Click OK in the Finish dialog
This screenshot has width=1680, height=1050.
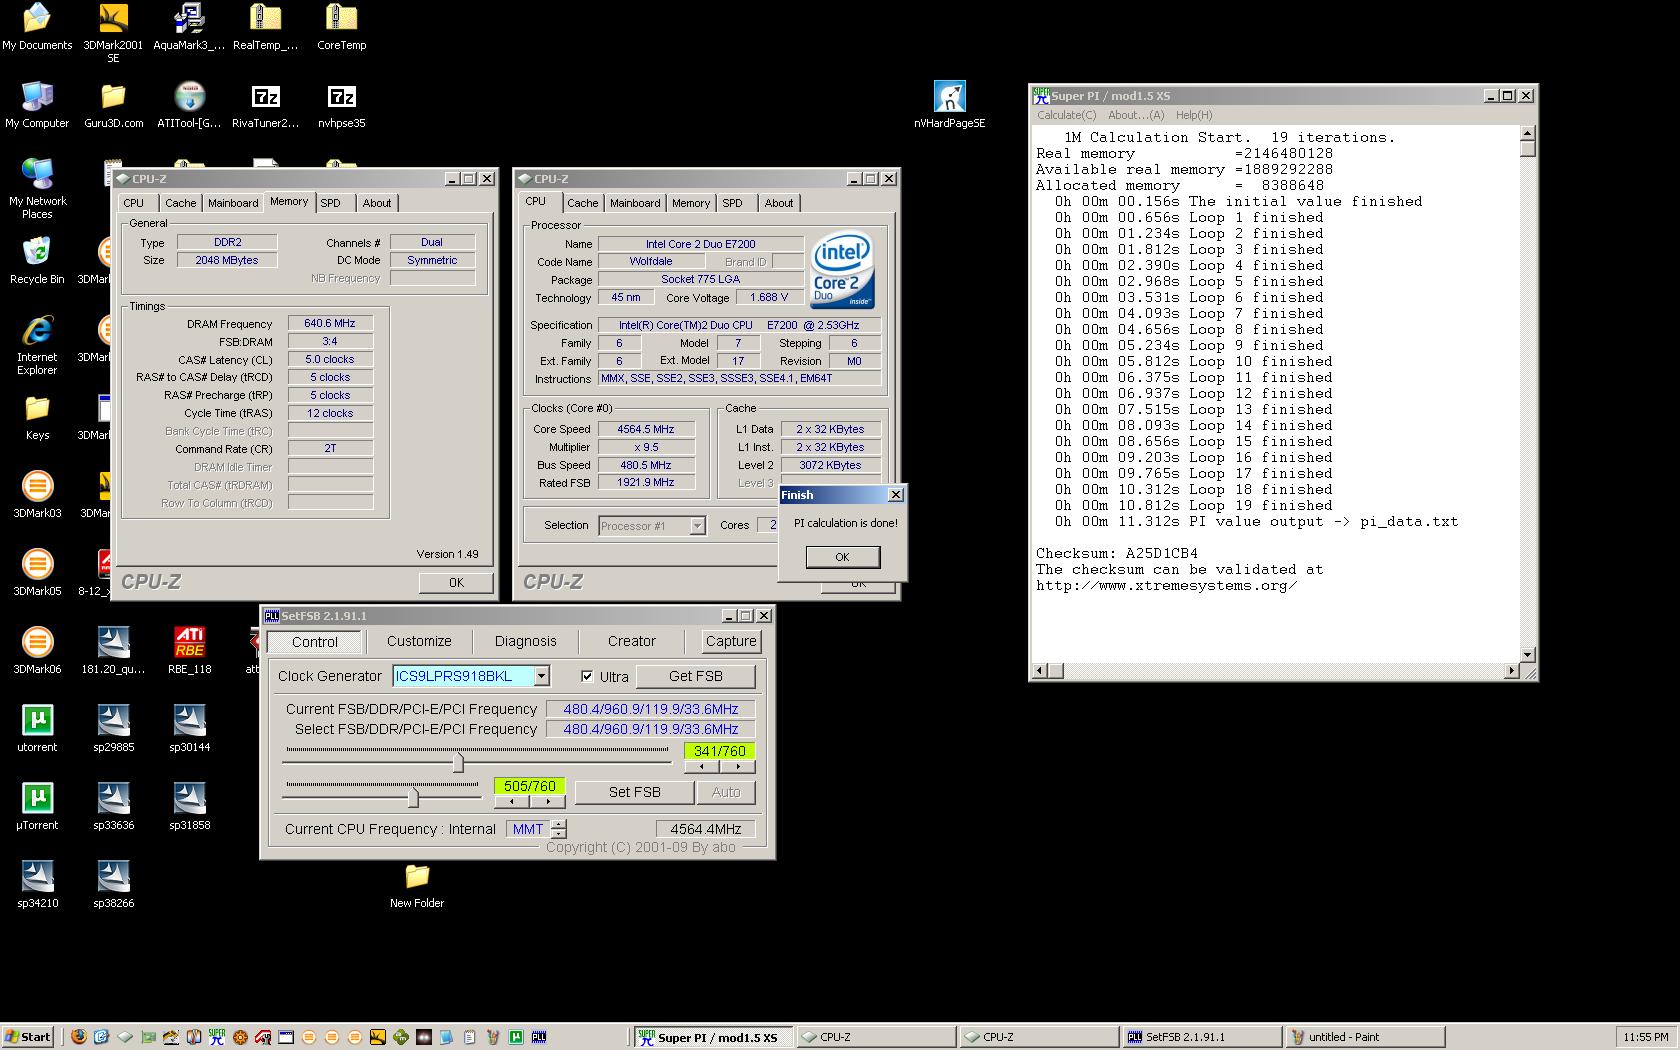tap(842, 557)
